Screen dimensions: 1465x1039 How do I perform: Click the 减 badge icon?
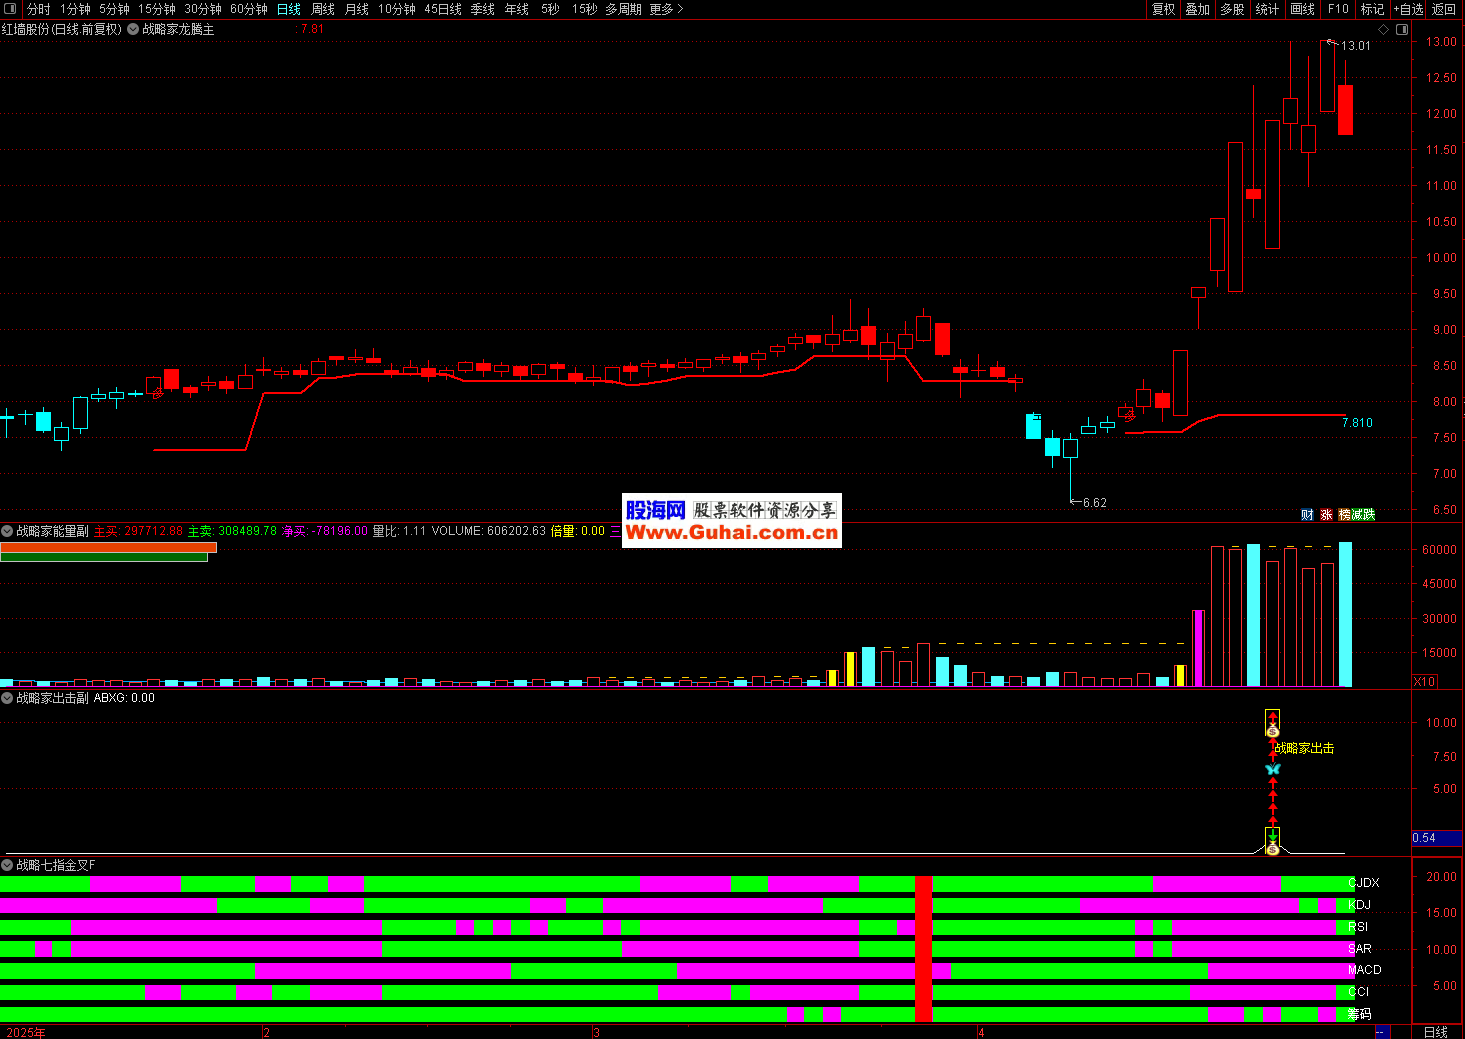[1356, 515]
